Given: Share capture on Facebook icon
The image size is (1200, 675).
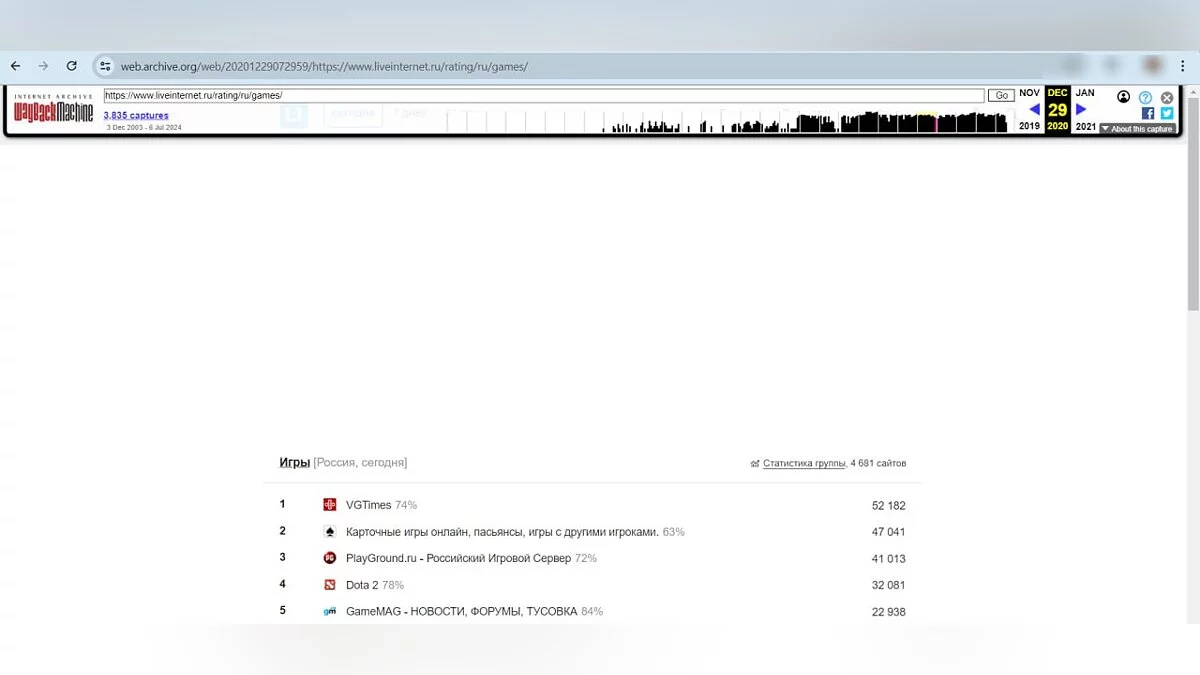Looking at the screenshot, I should pos(1148,113).
